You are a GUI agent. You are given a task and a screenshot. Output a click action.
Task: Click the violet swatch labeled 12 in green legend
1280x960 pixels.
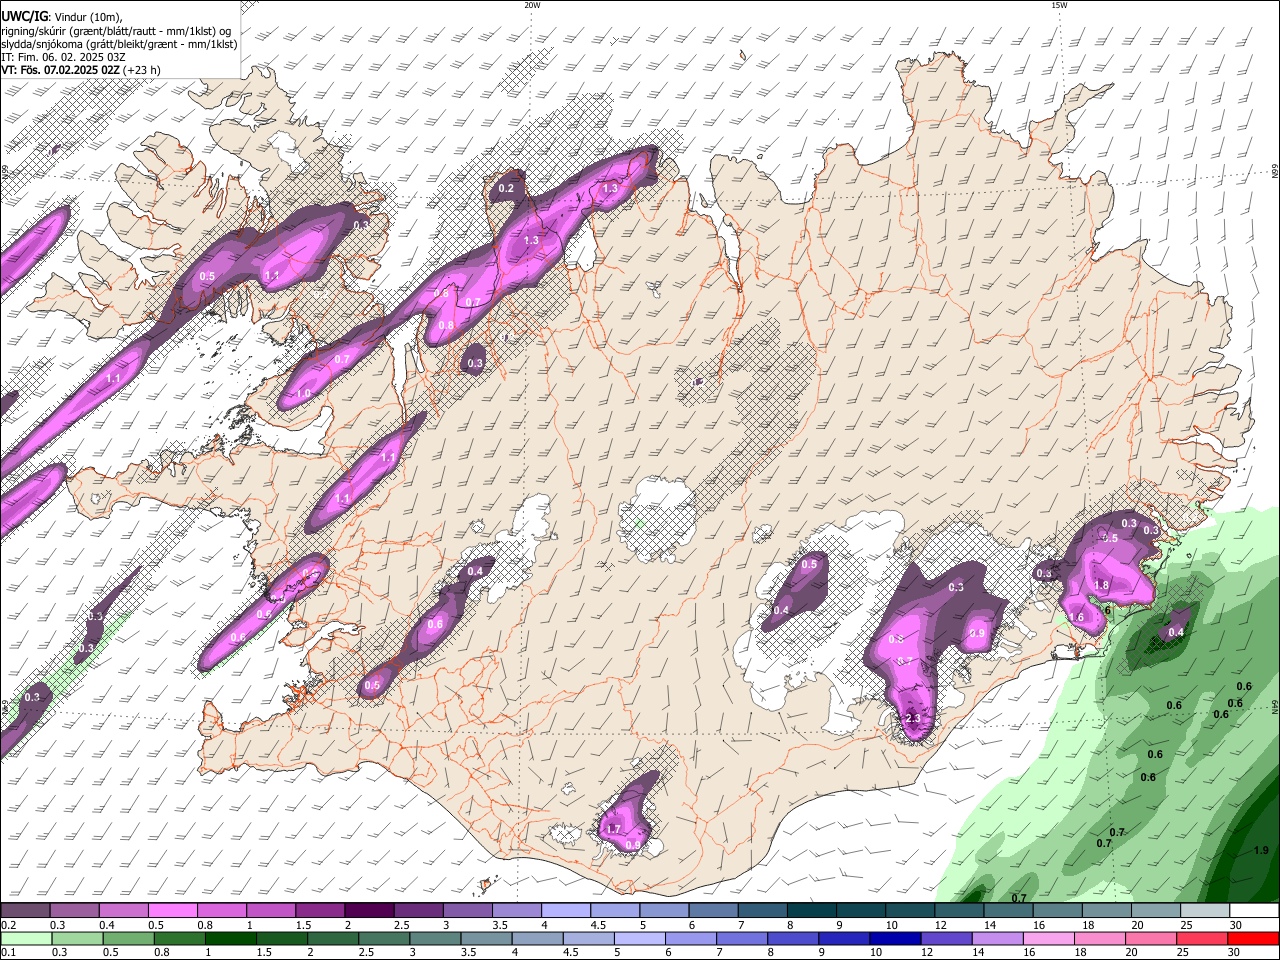point(945,939)
